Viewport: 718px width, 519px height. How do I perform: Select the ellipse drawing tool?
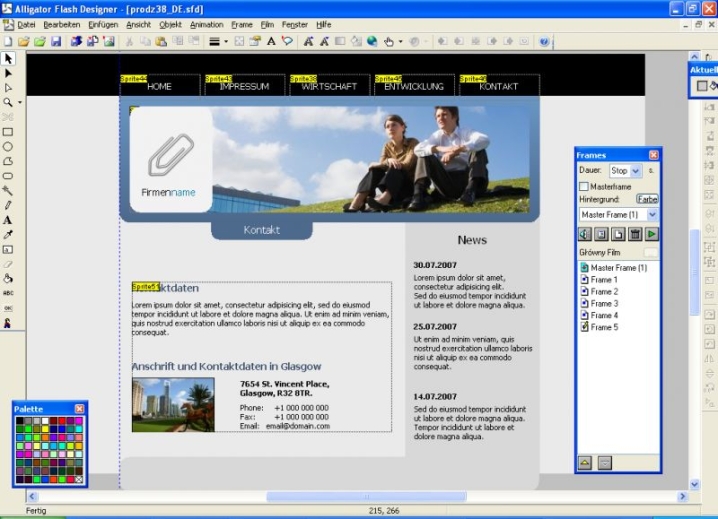8,146
